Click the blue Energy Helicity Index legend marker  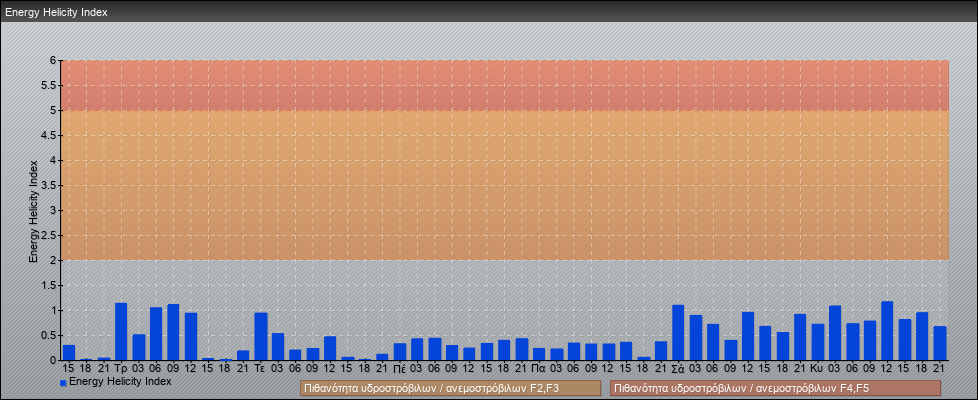(63, 382)
